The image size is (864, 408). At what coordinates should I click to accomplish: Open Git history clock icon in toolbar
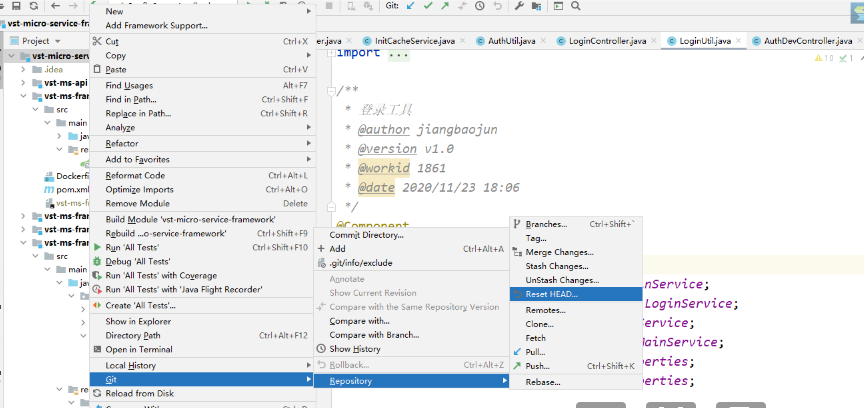pos(478,6)
